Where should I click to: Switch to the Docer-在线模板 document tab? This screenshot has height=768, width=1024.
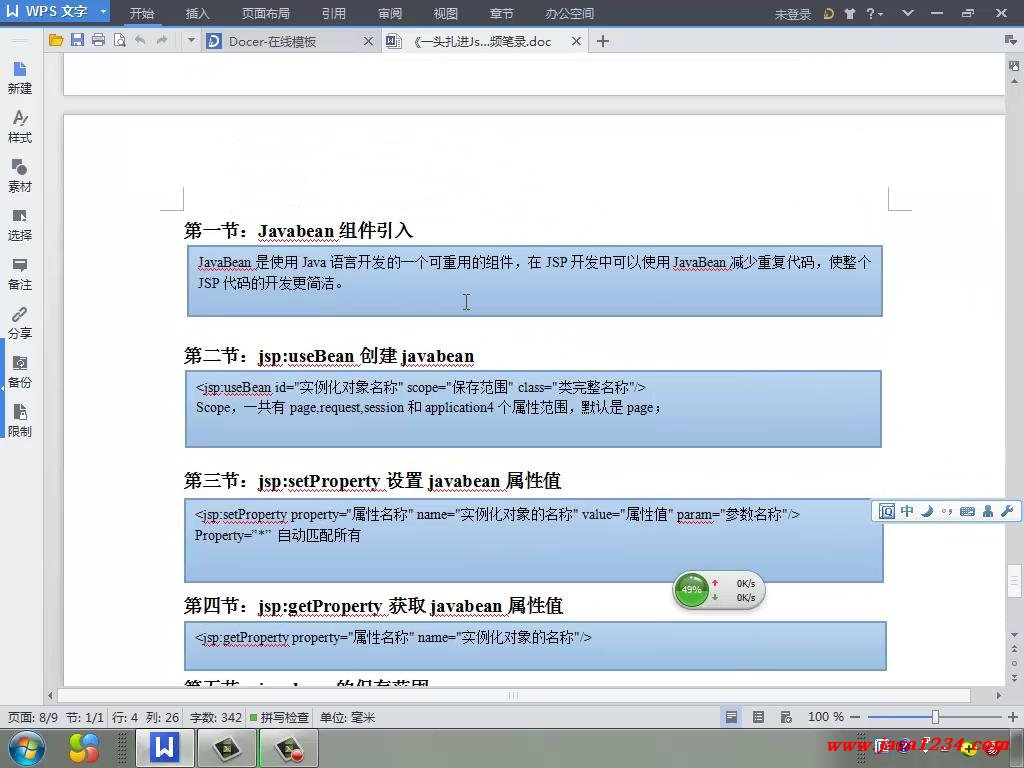272,41
